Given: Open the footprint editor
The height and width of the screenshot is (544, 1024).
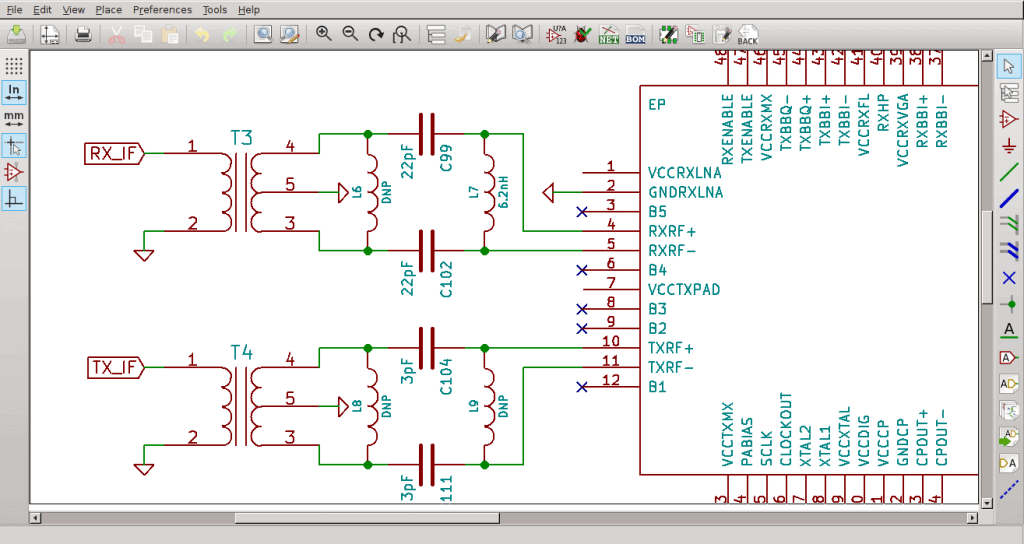Looking at the screenshot, I should tap(669, 34).
